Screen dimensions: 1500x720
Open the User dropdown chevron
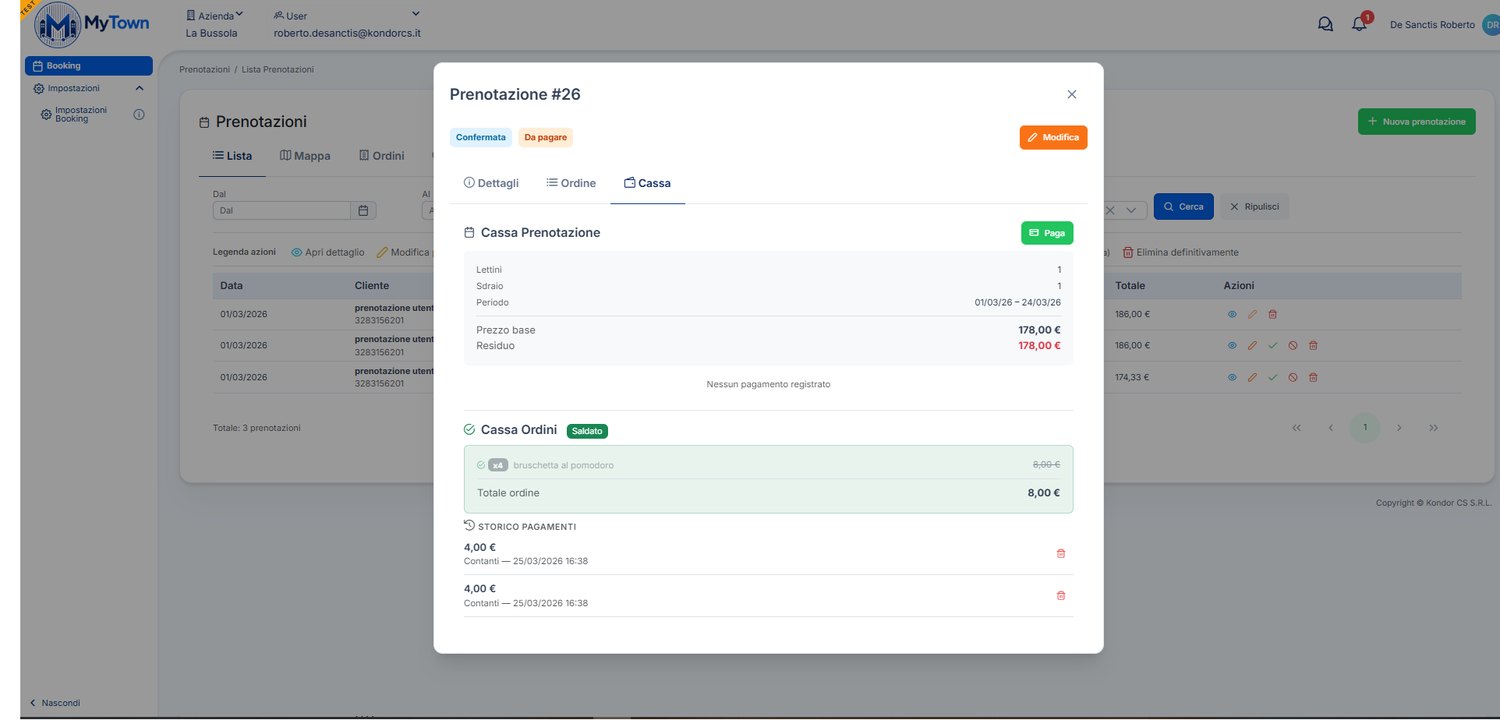[x=416, y=14]
